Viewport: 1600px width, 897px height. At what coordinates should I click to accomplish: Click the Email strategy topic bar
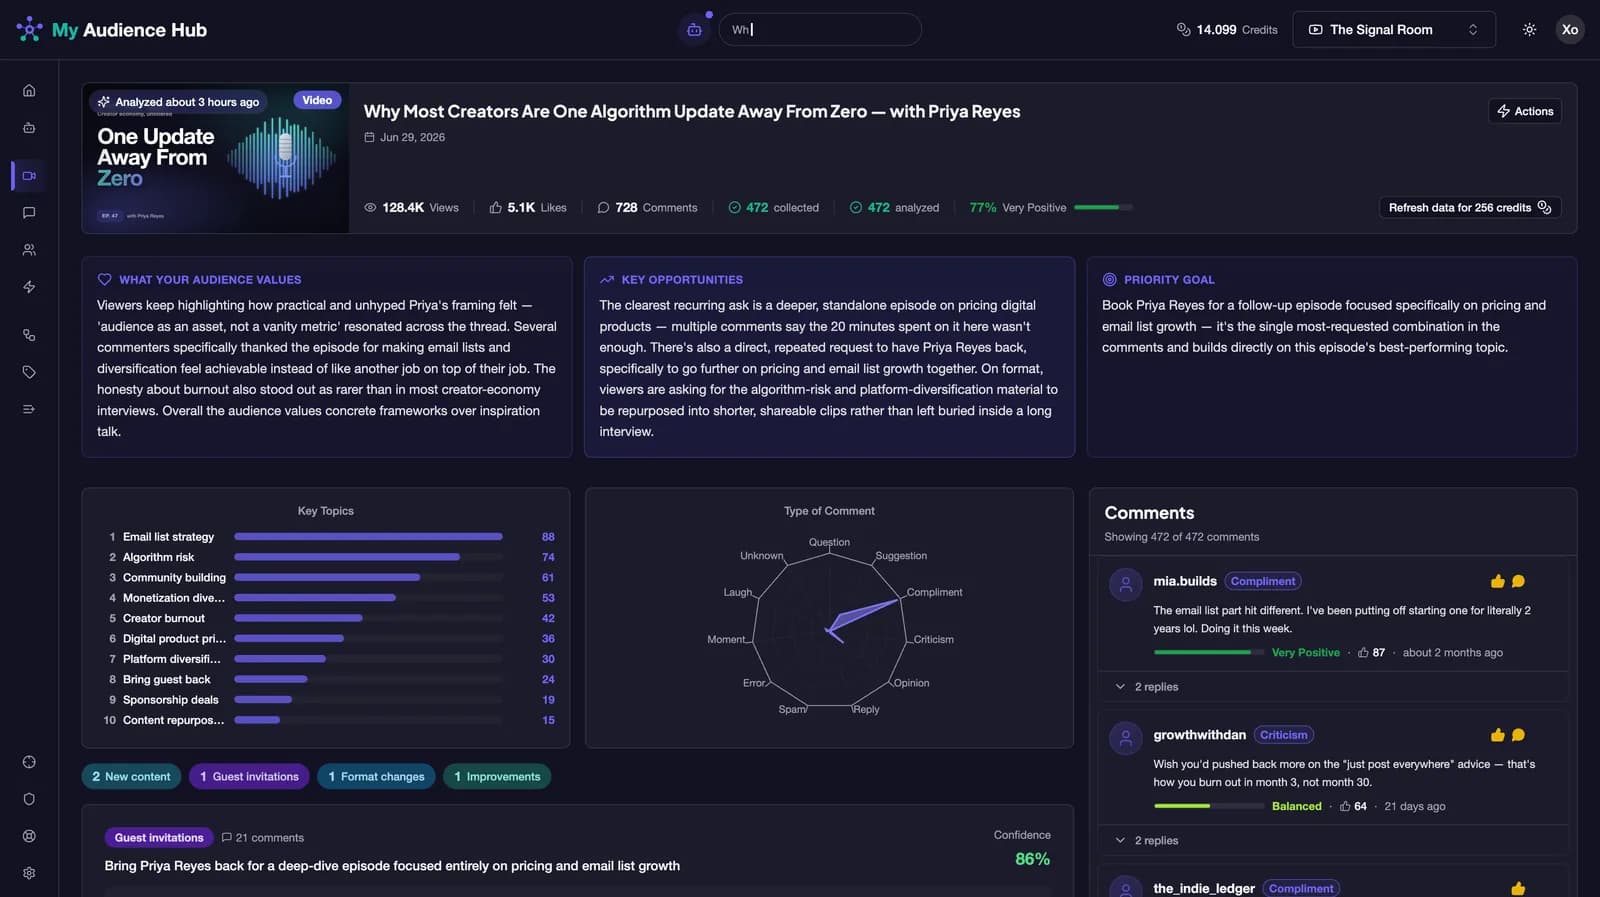[368, 537]
